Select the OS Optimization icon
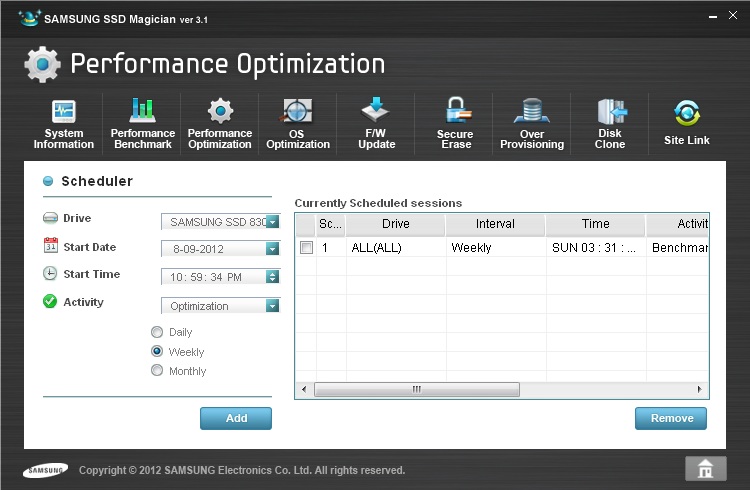Image resolution: width=750 pixels, height=490 pixels. click(x=297, y=123)
